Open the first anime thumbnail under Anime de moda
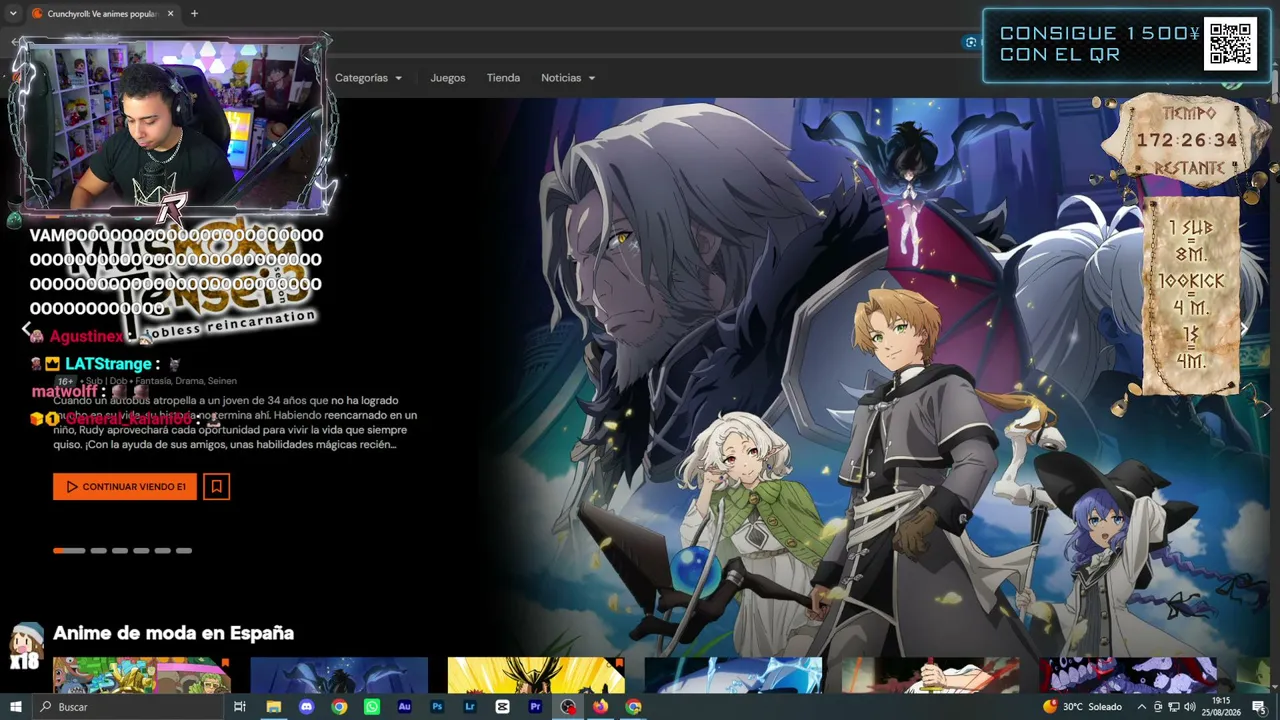 tap(141, 675)
